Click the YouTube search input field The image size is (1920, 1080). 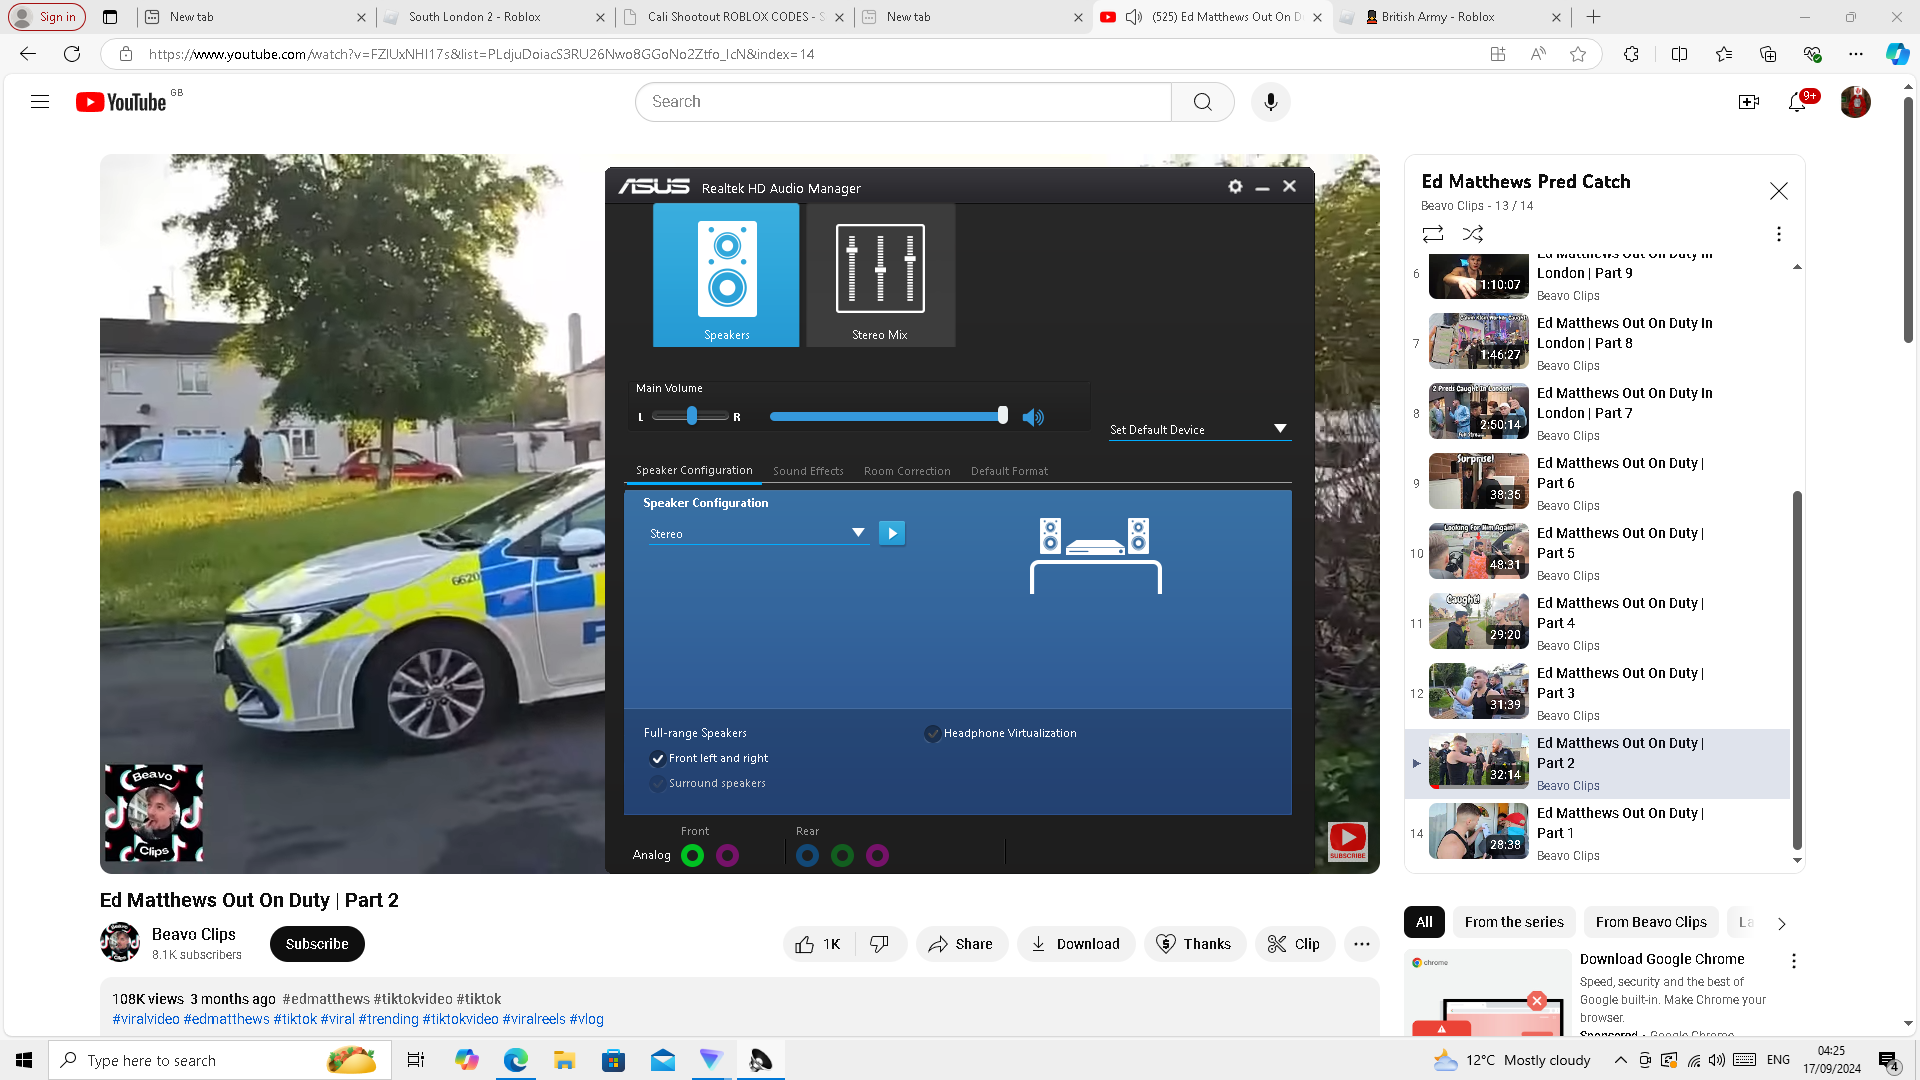(903, 102)
